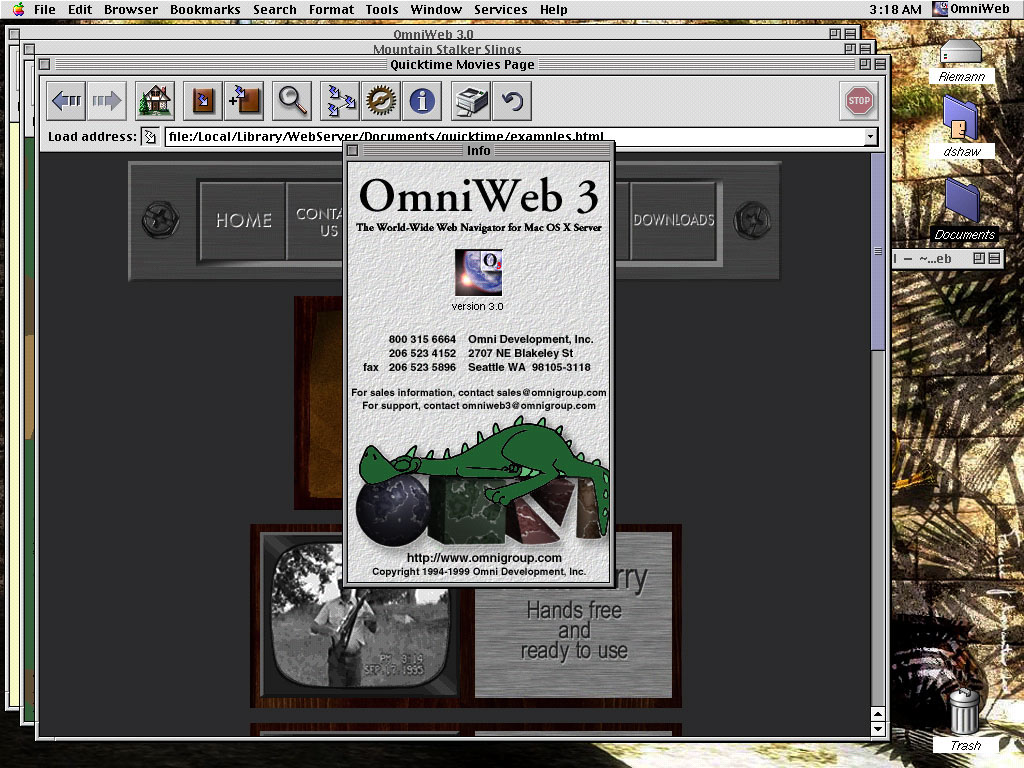Open the Window menu

click(436, 9)
